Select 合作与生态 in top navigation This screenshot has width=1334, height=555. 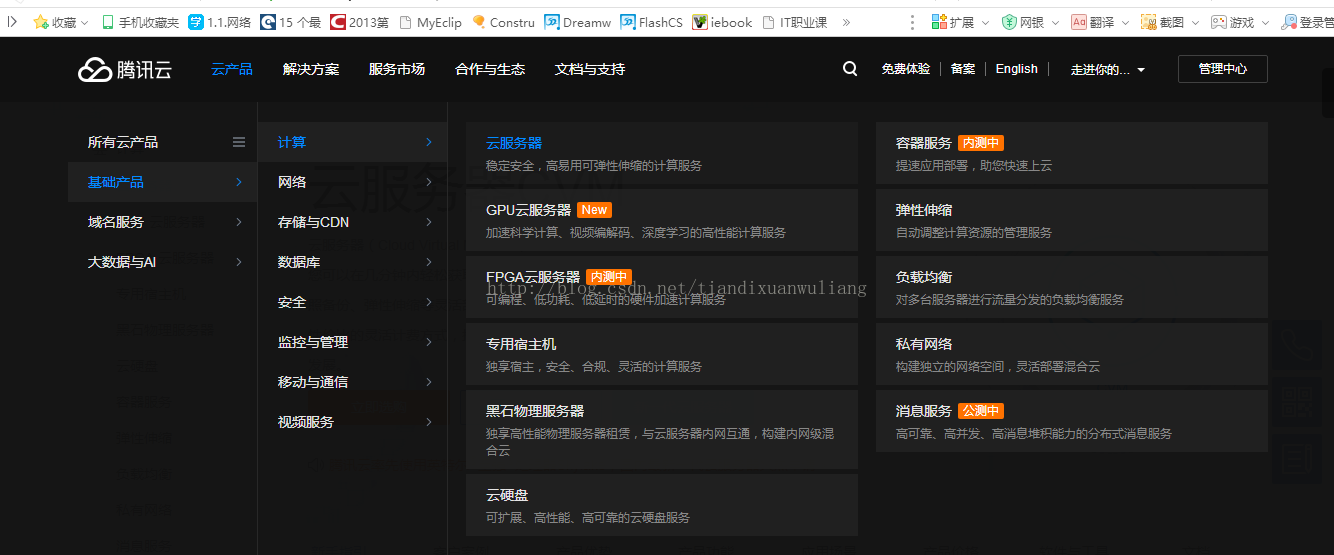pos(490,69)
